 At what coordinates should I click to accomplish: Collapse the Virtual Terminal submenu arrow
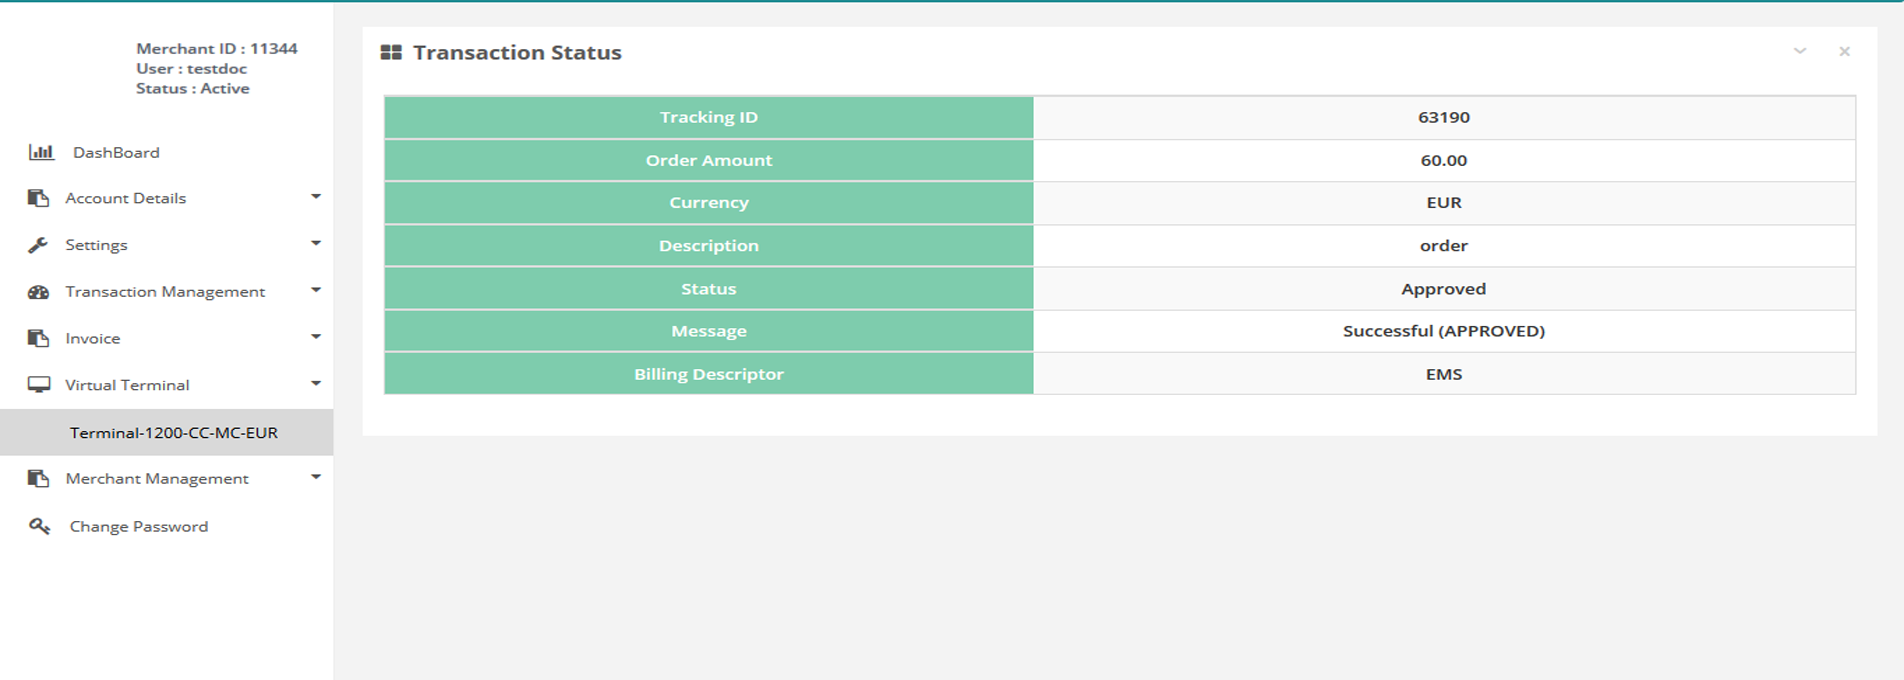pos(316,384)
